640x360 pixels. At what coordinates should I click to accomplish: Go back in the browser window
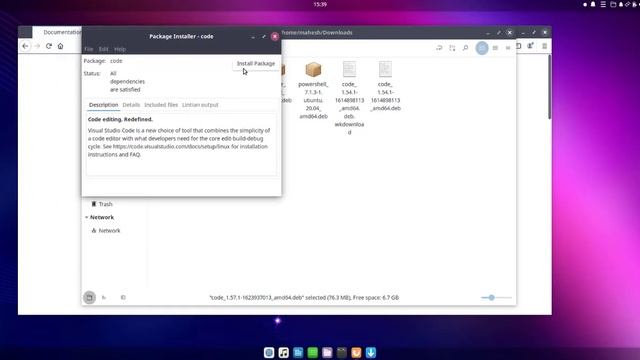pyautogui.click(x=25, y=46)
